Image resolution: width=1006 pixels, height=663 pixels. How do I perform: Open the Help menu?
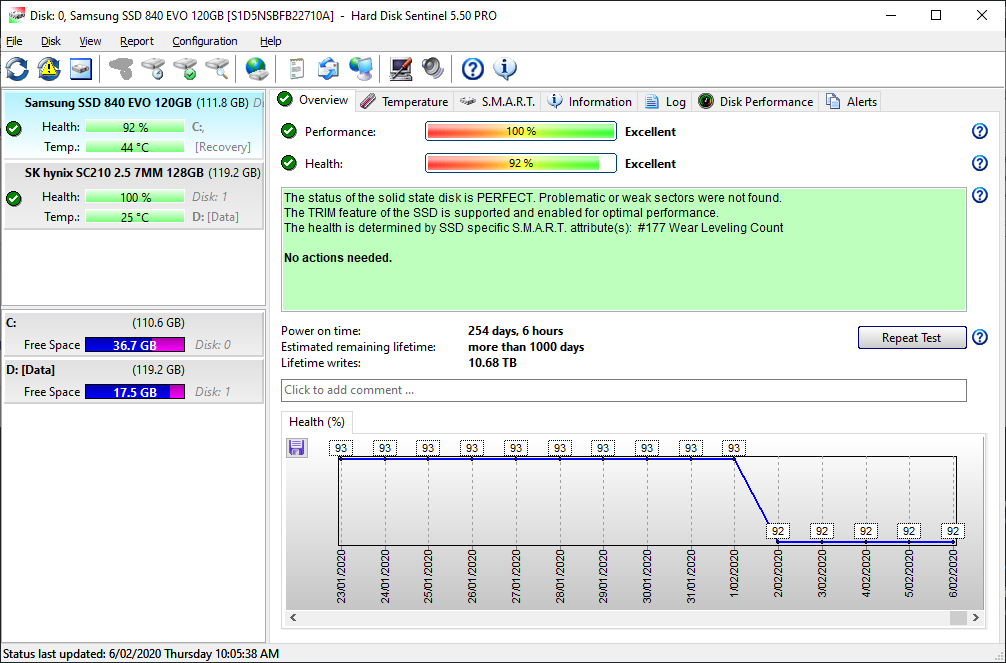point(270,41)
